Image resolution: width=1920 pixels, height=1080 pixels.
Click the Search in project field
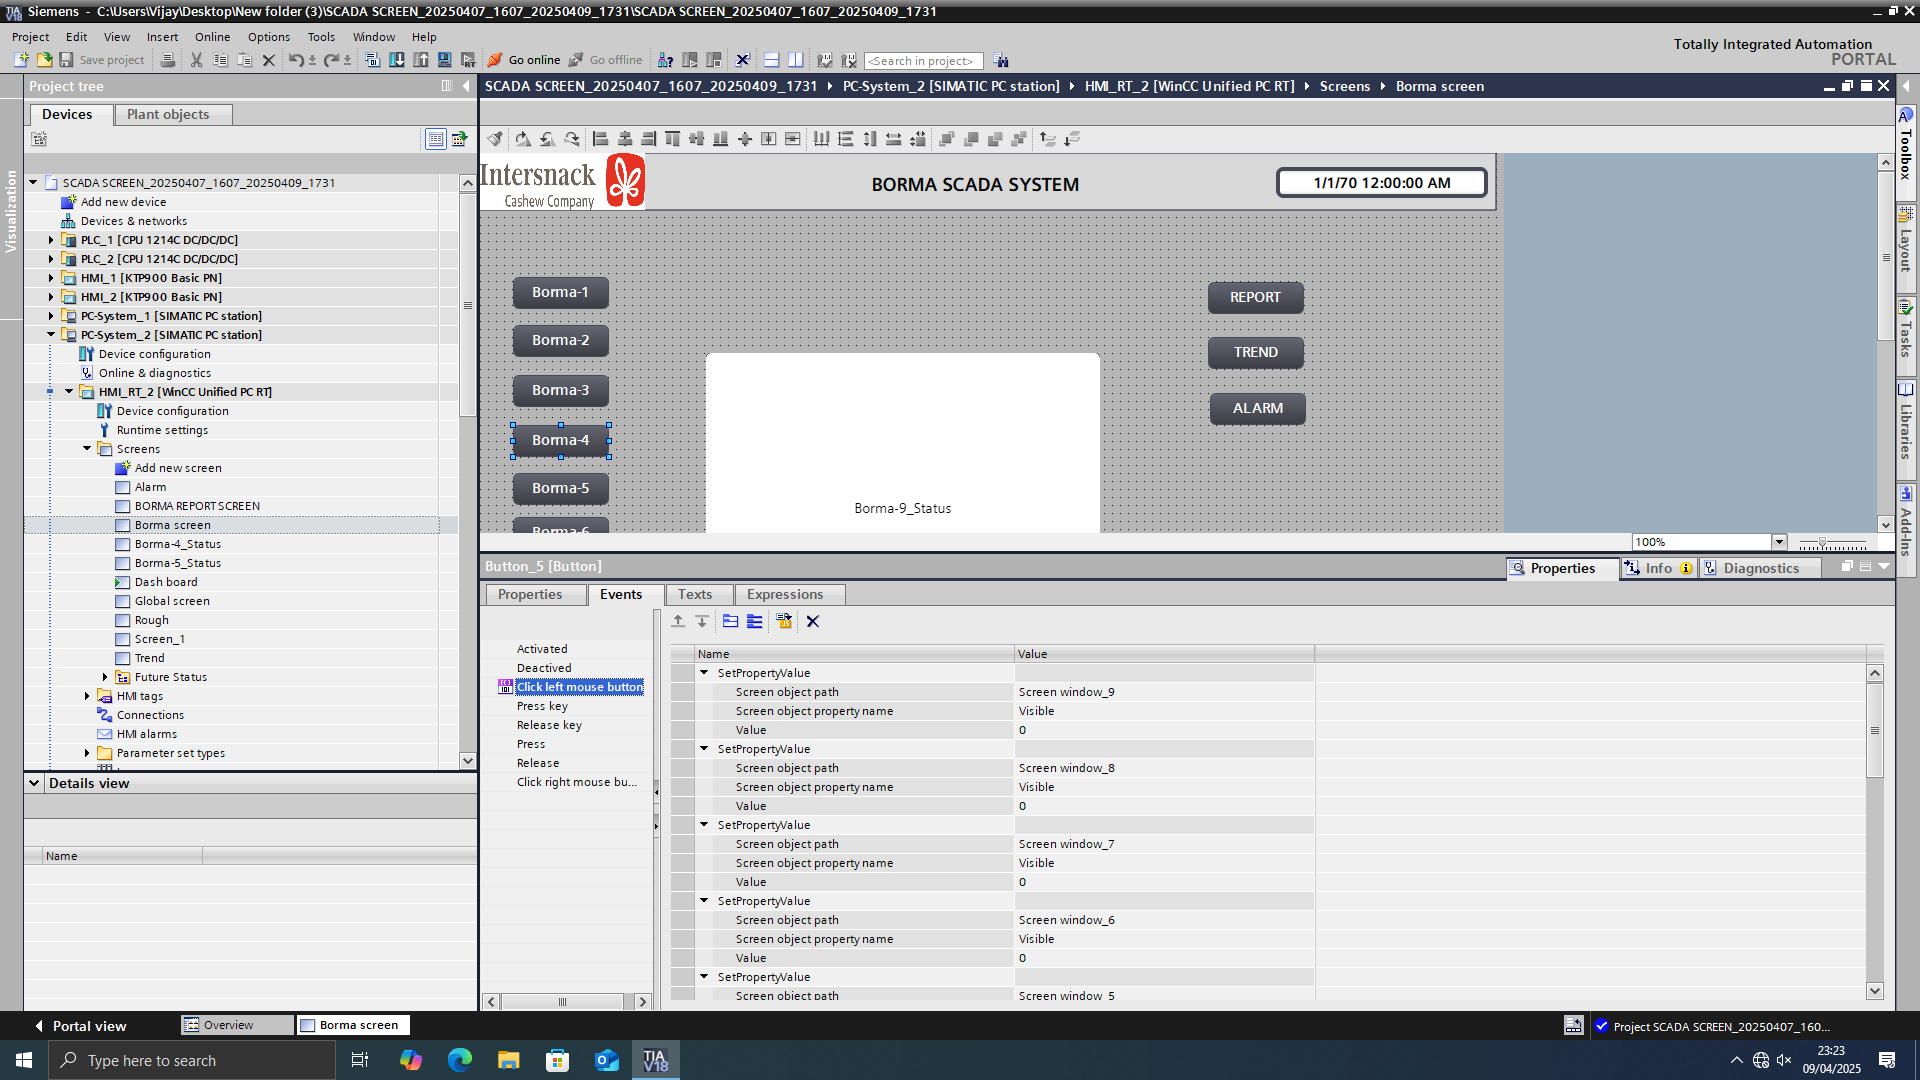click(922, 61)
